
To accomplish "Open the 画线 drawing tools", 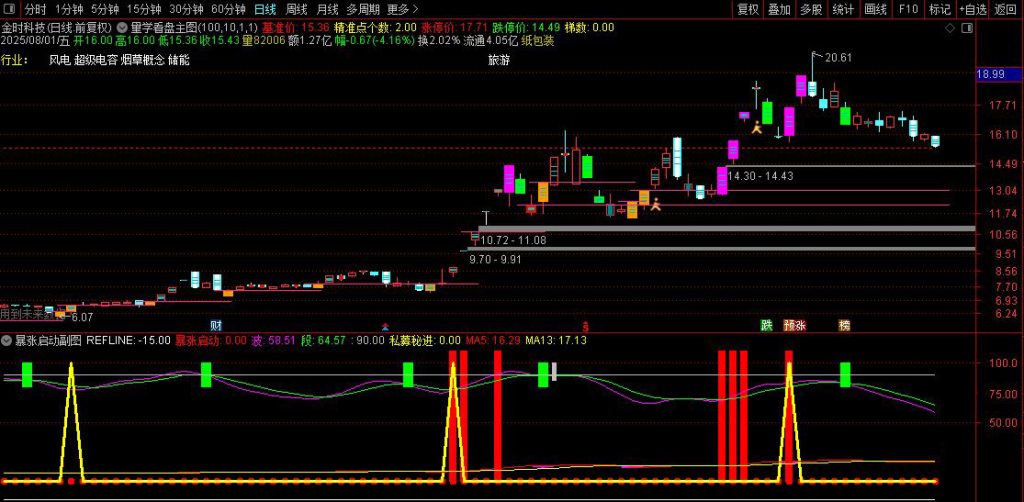I will pos(875,9).
